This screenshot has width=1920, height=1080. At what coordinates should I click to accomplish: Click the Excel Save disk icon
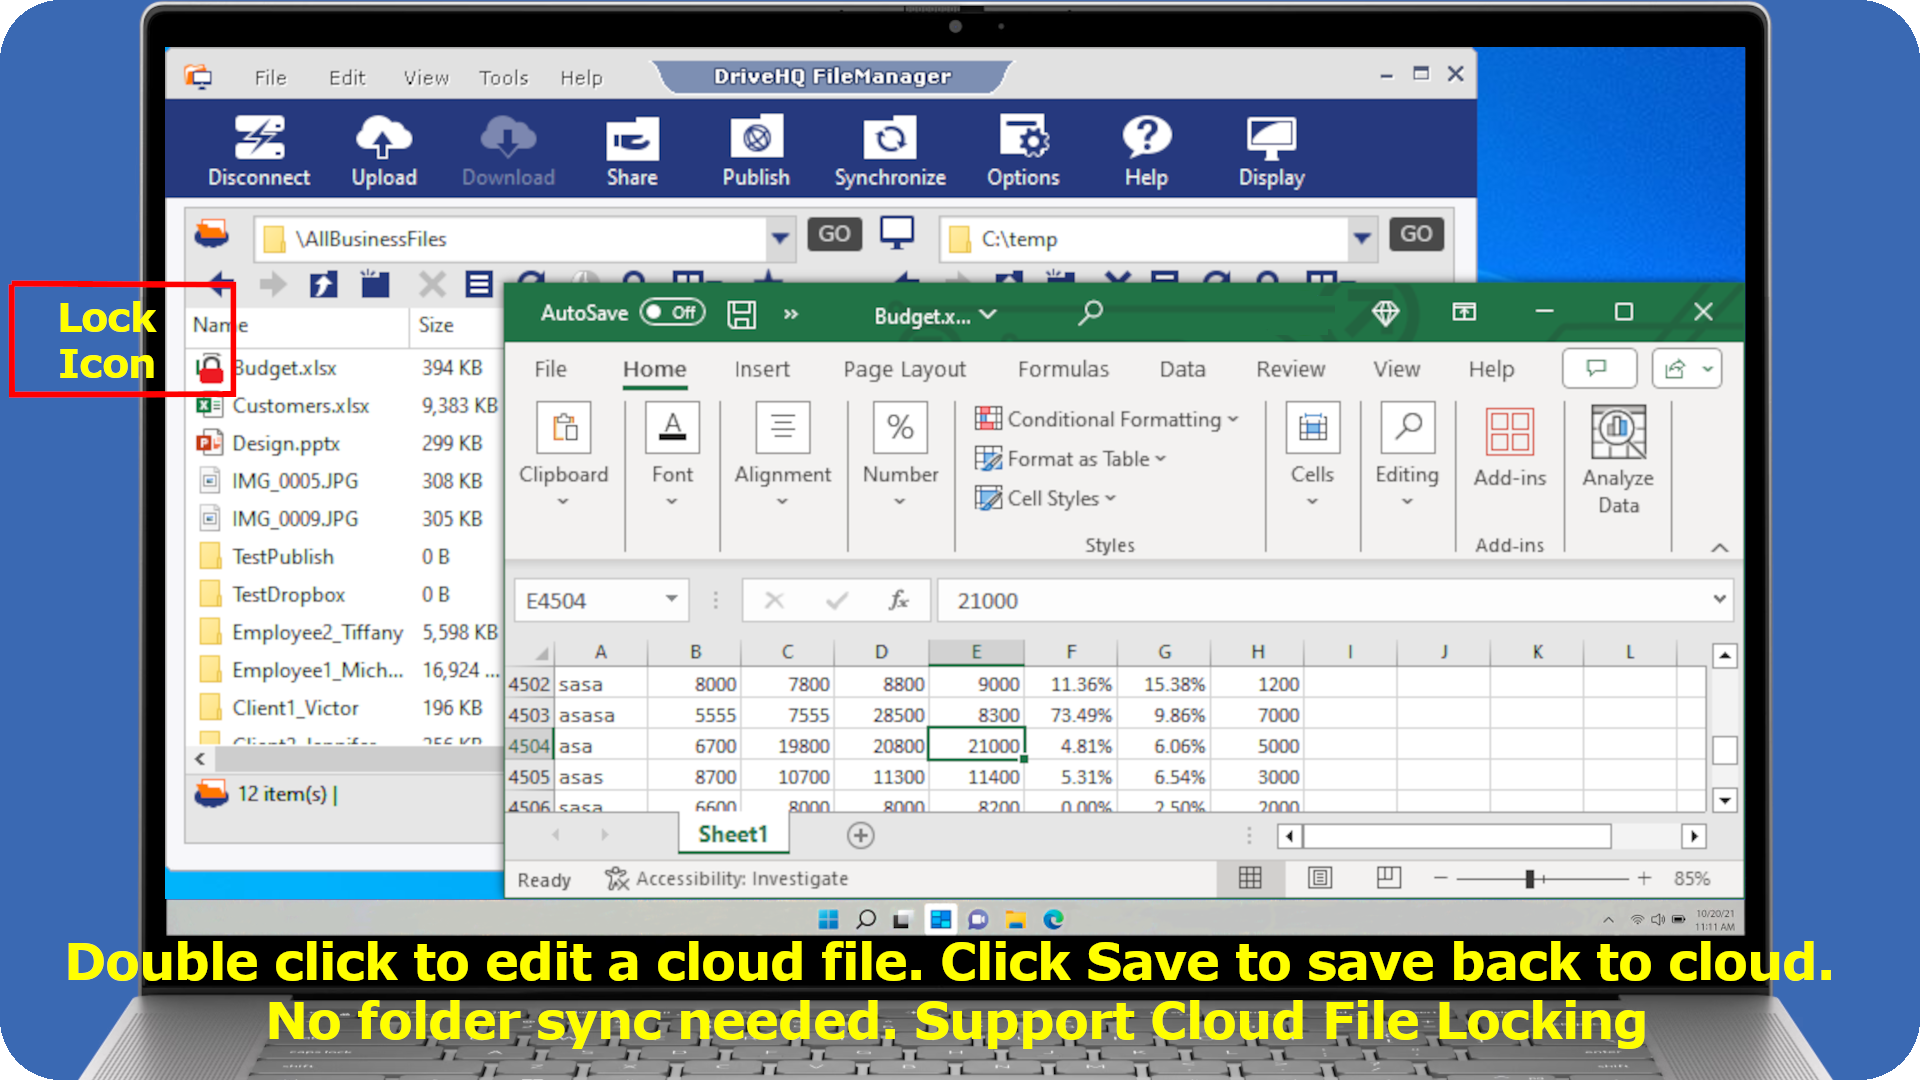(x=741, y=314)
